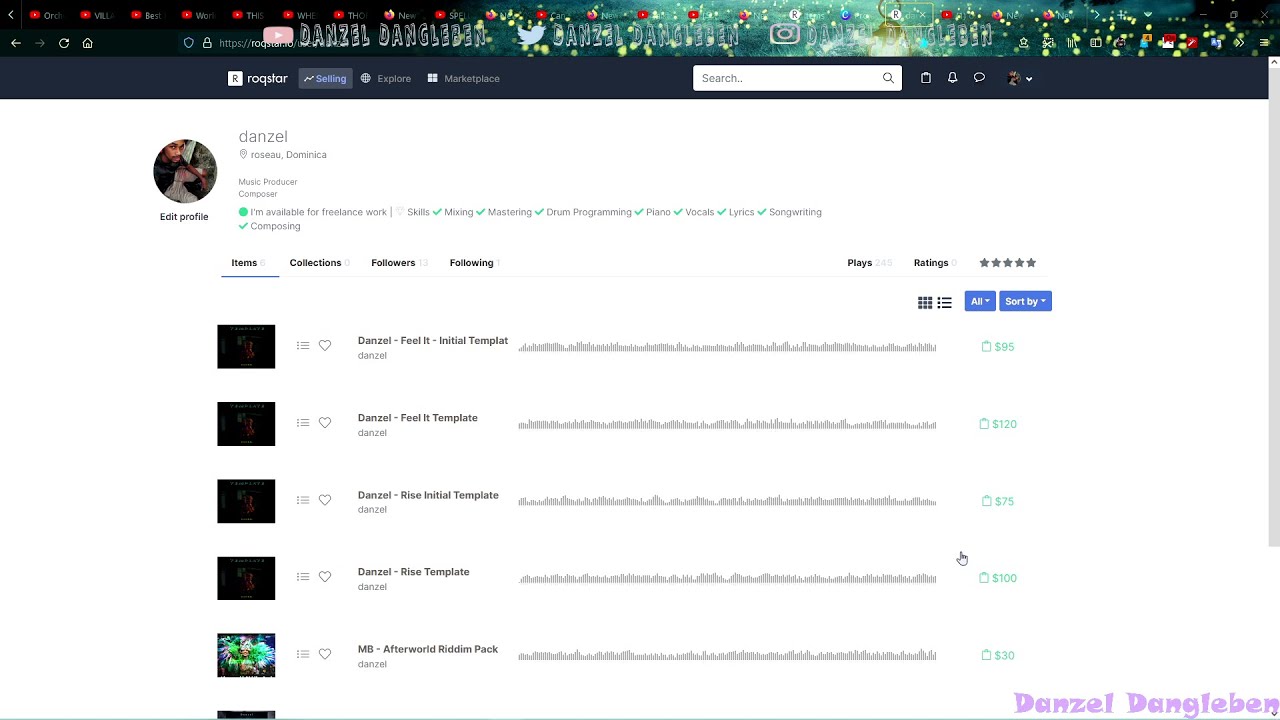
Task: Buy Rise Template for $100
Action: [998, 578]
